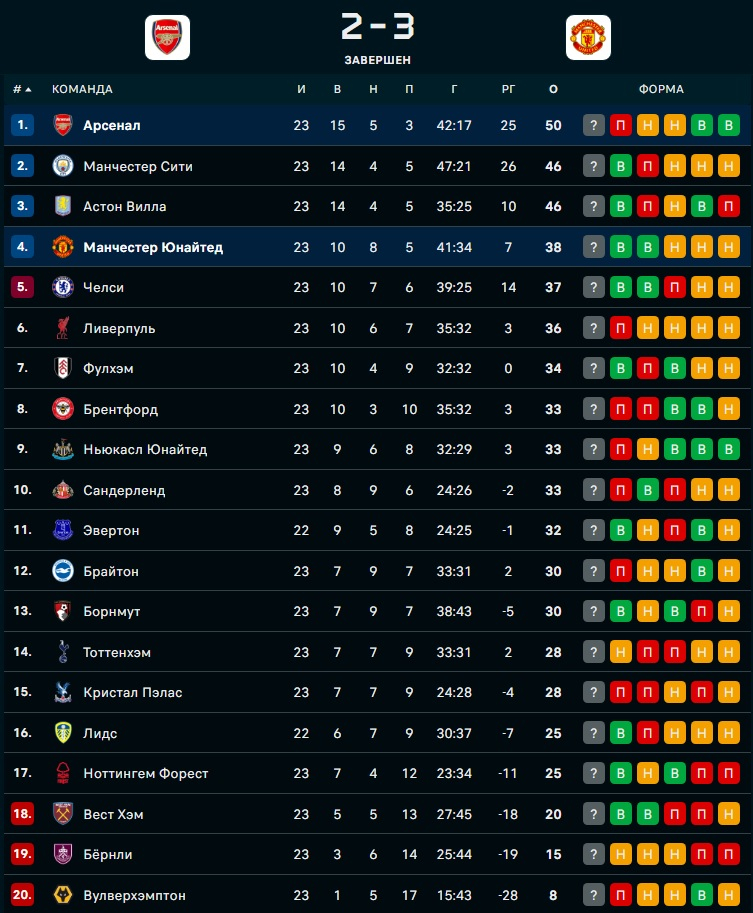Open the Фулхэм team link

108,368
